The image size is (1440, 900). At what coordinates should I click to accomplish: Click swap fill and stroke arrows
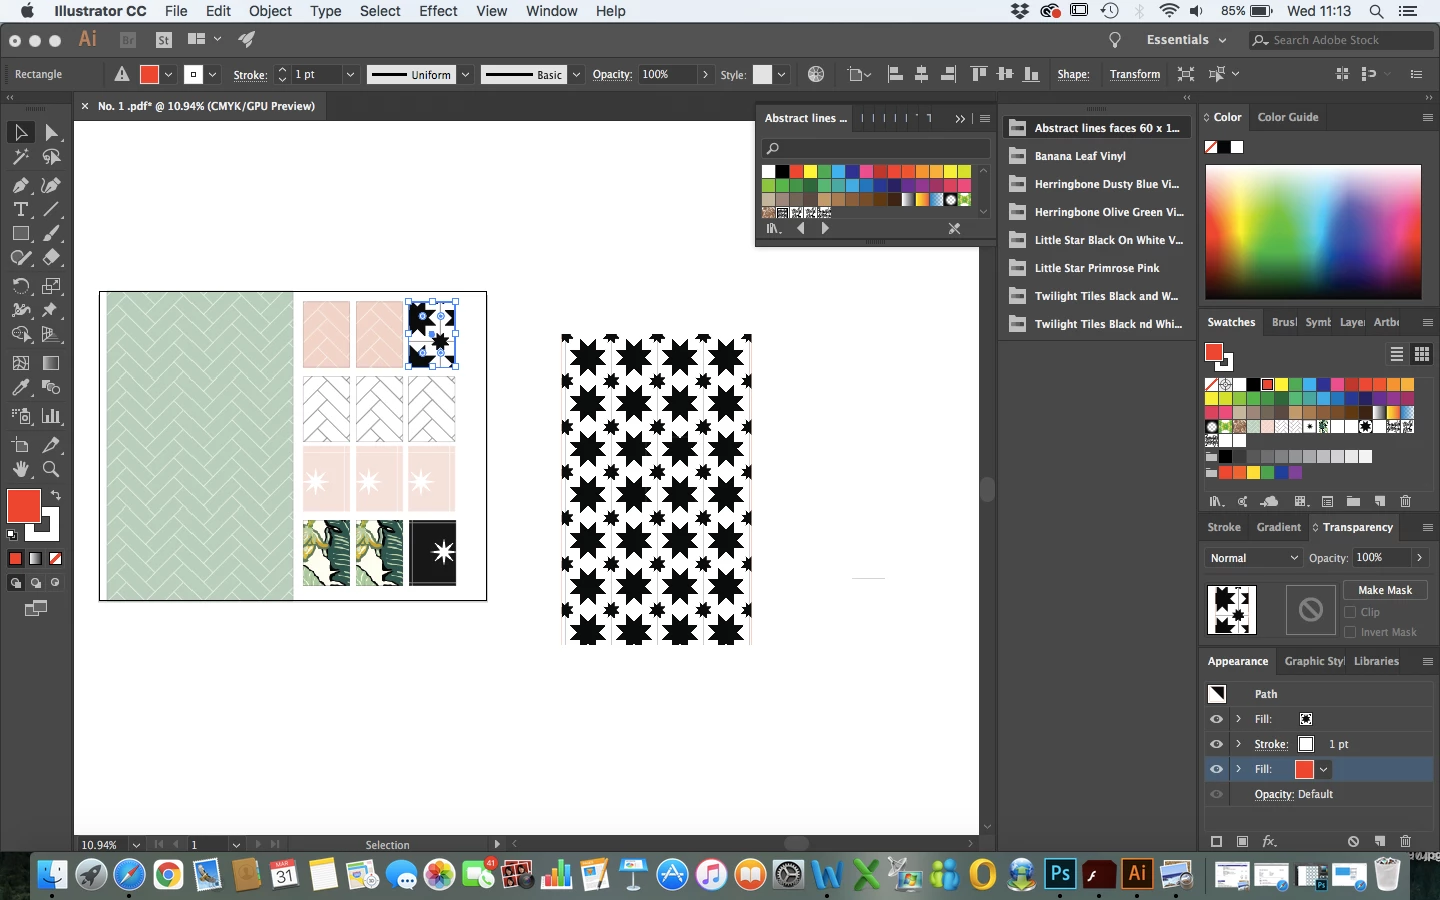coord(56,495)
